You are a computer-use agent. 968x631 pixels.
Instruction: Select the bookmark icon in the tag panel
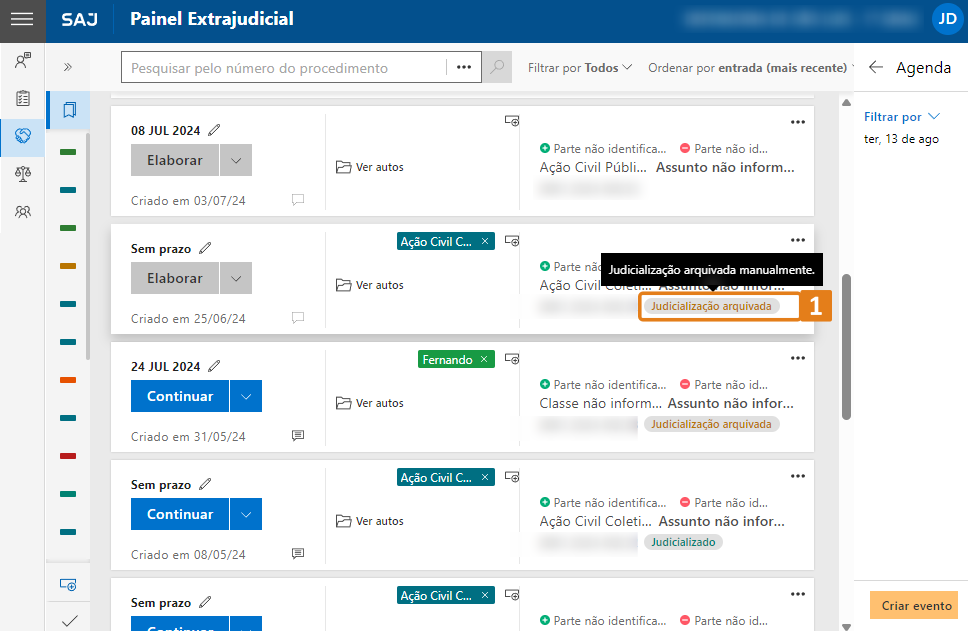tap(69, 110)
